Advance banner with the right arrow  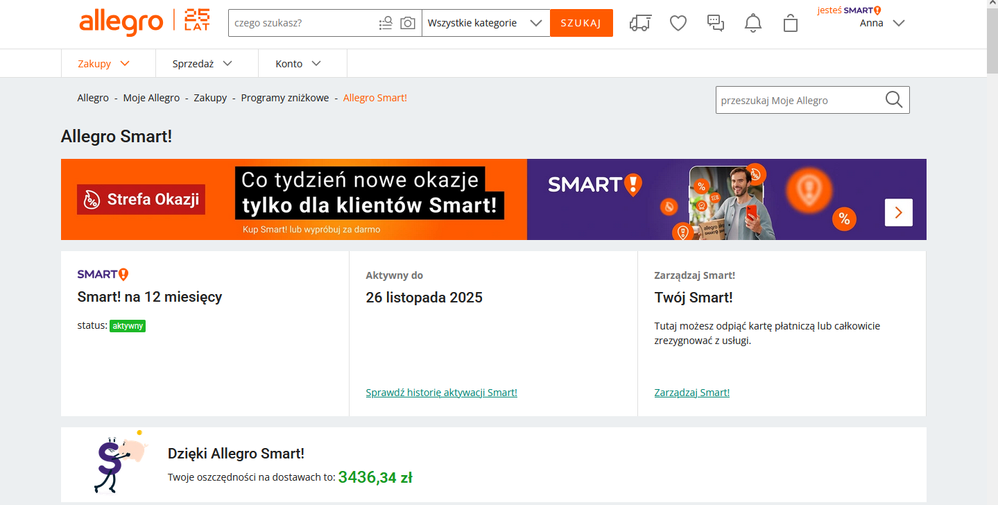[898, 213]
